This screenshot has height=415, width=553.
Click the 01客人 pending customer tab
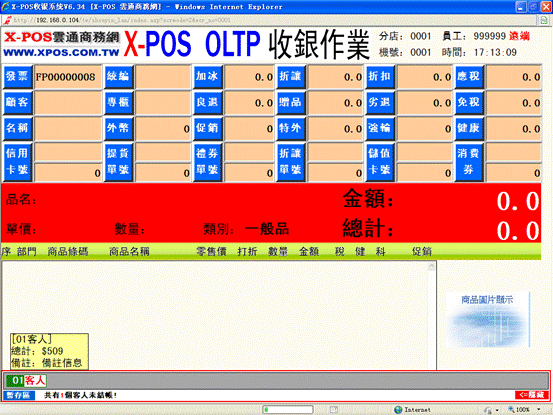click(x=26, y=380)
